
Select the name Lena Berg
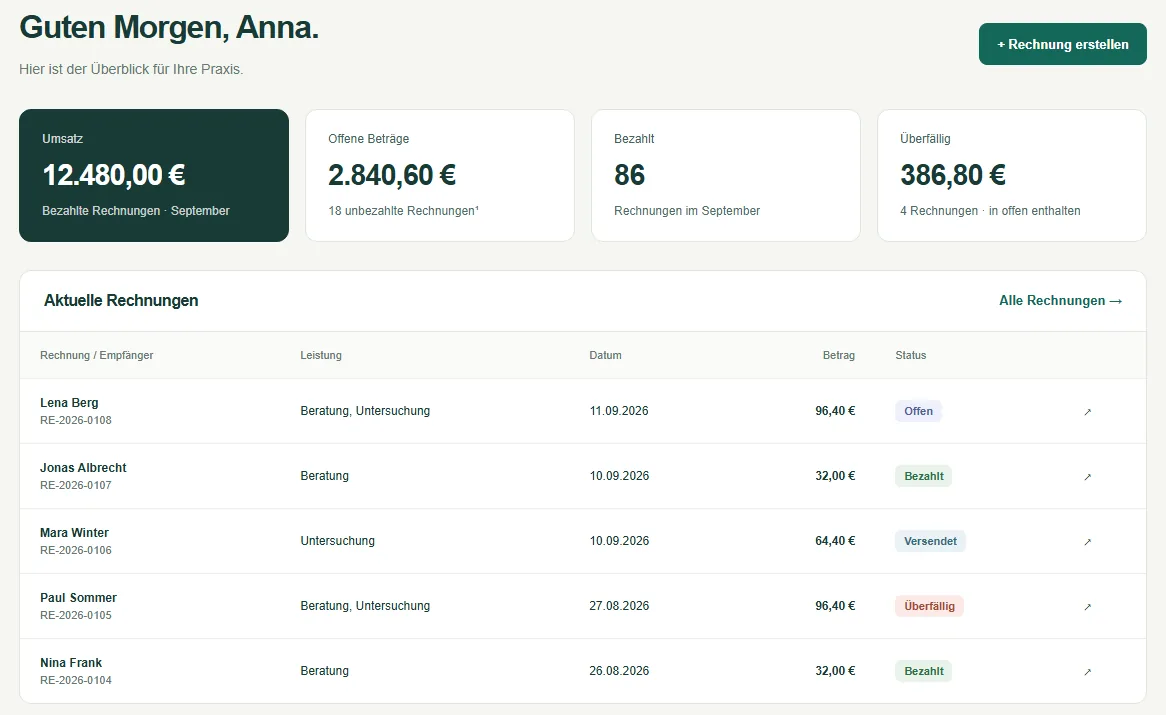69,402
